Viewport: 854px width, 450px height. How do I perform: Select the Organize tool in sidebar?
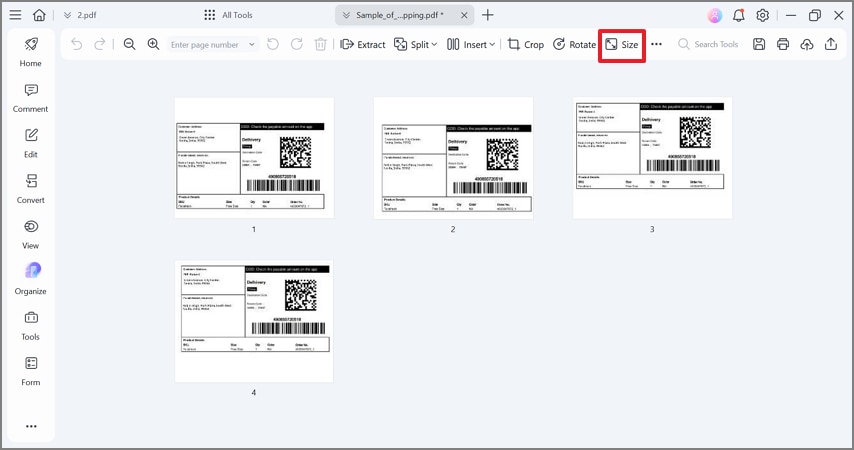pos(30,280)
